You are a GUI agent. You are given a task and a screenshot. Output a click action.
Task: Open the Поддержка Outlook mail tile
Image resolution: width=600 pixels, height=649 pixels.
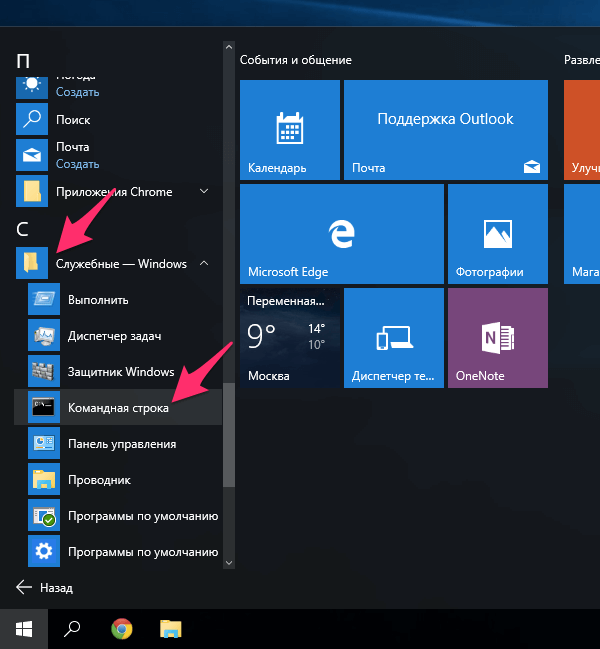coord(446,130)
